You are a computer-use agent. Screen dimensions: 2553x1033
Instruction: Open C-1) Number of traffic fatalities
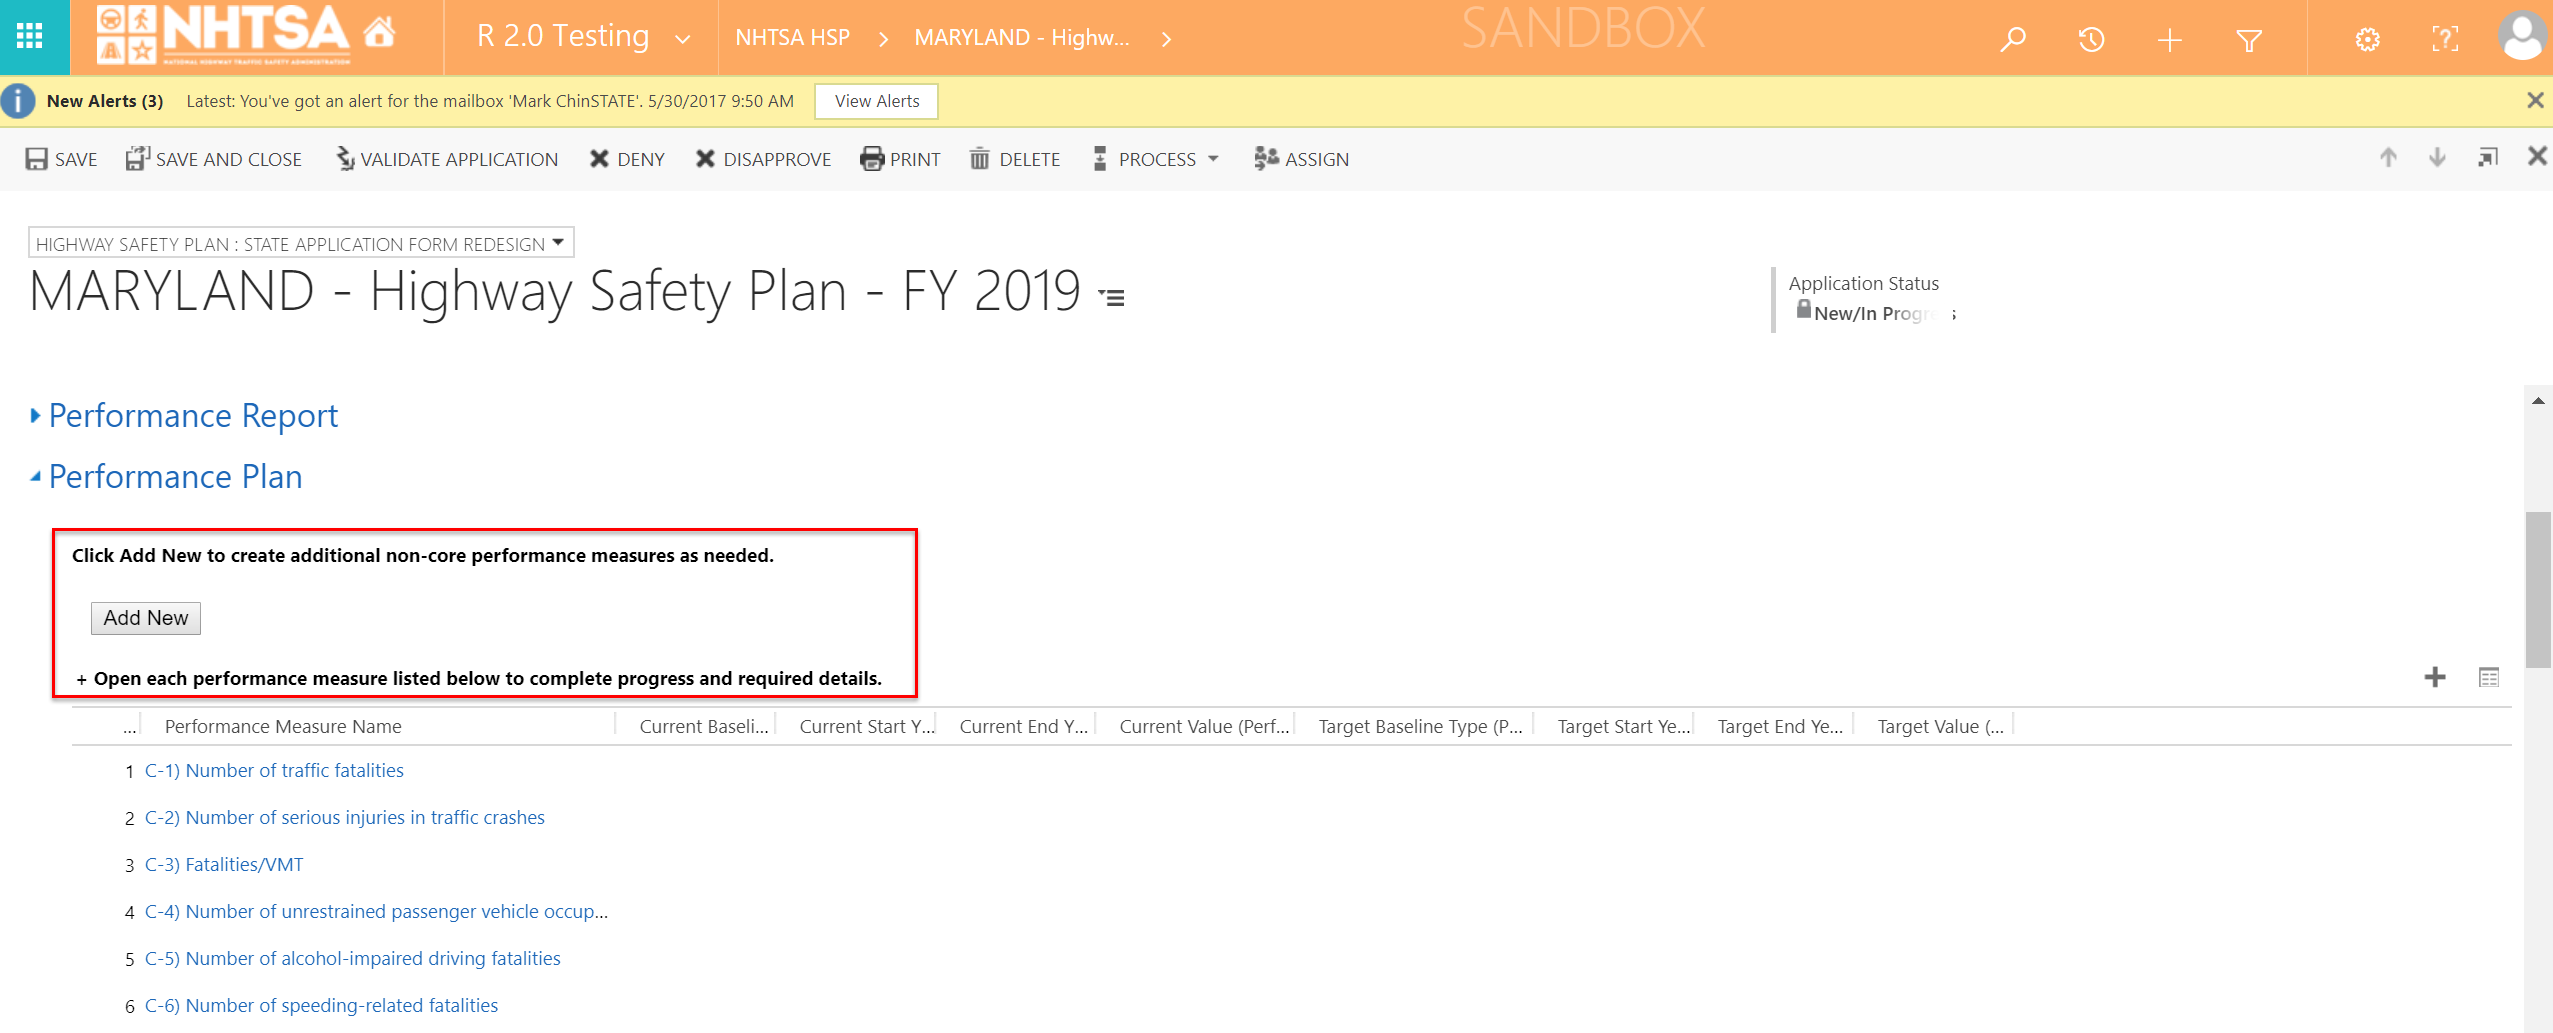(274, 770)
